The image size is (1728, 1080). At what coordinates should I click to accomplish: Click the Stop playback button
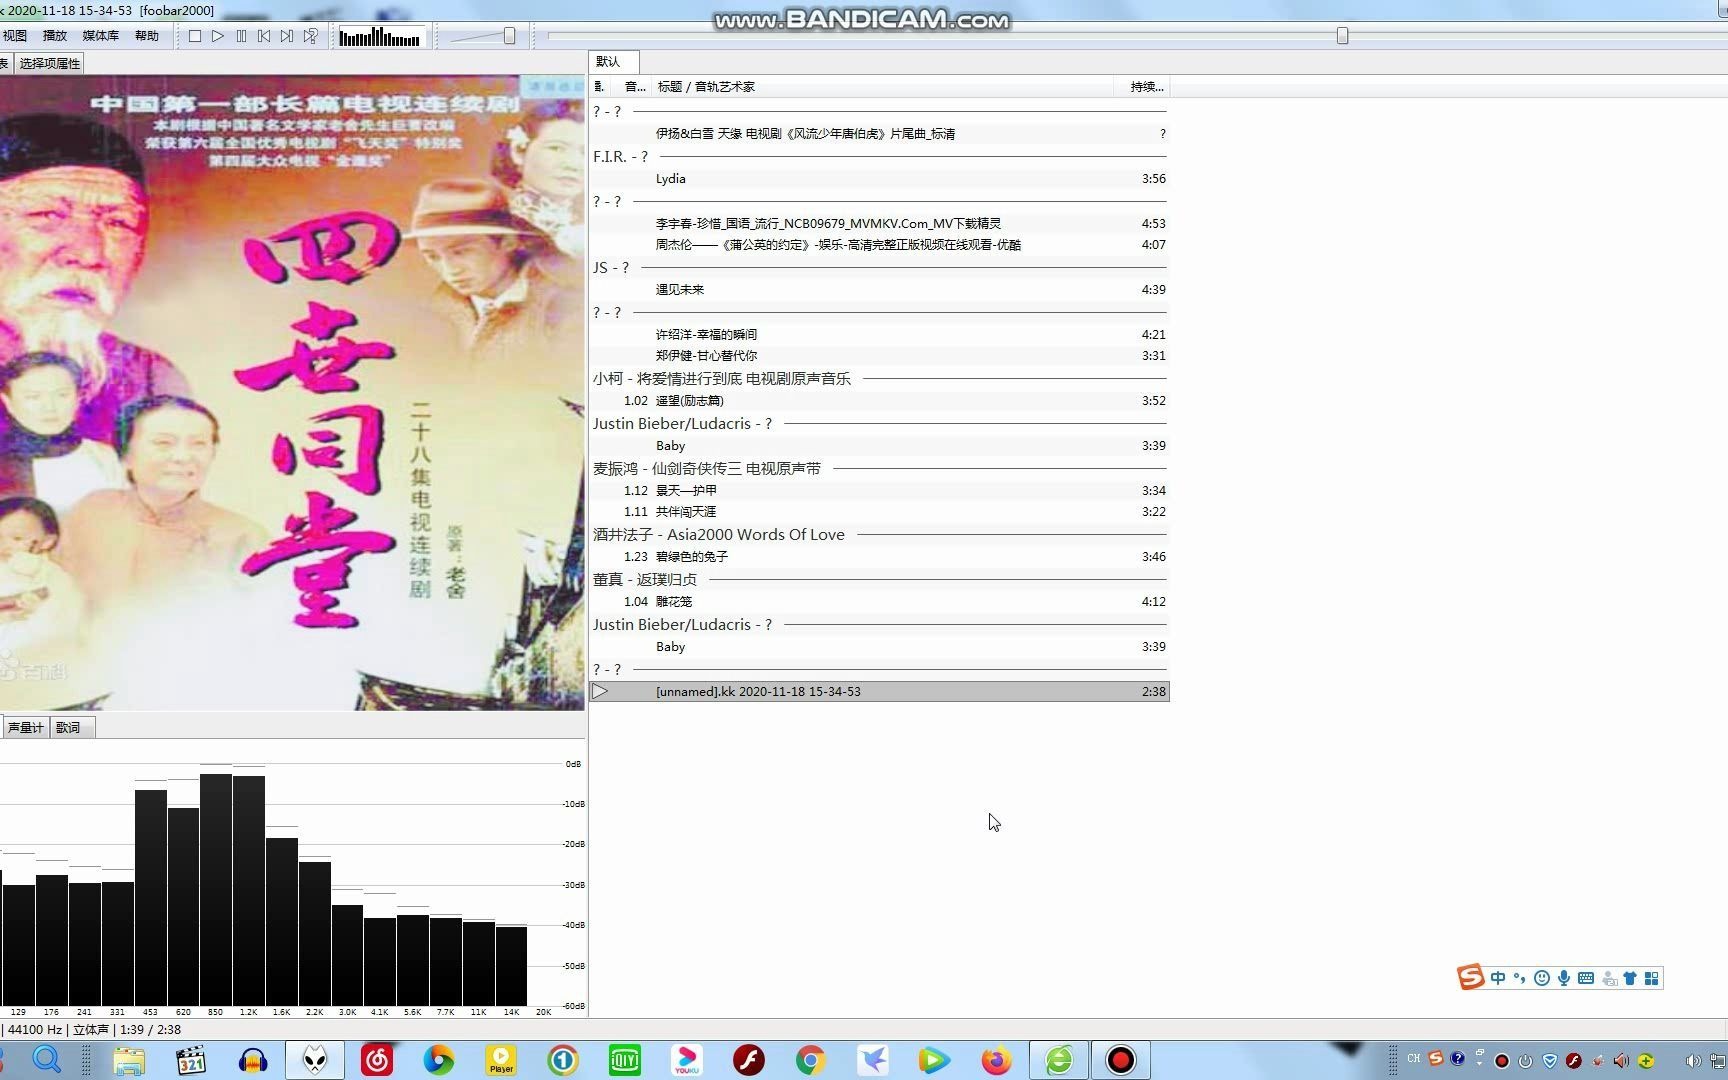(x=195, y=36)
